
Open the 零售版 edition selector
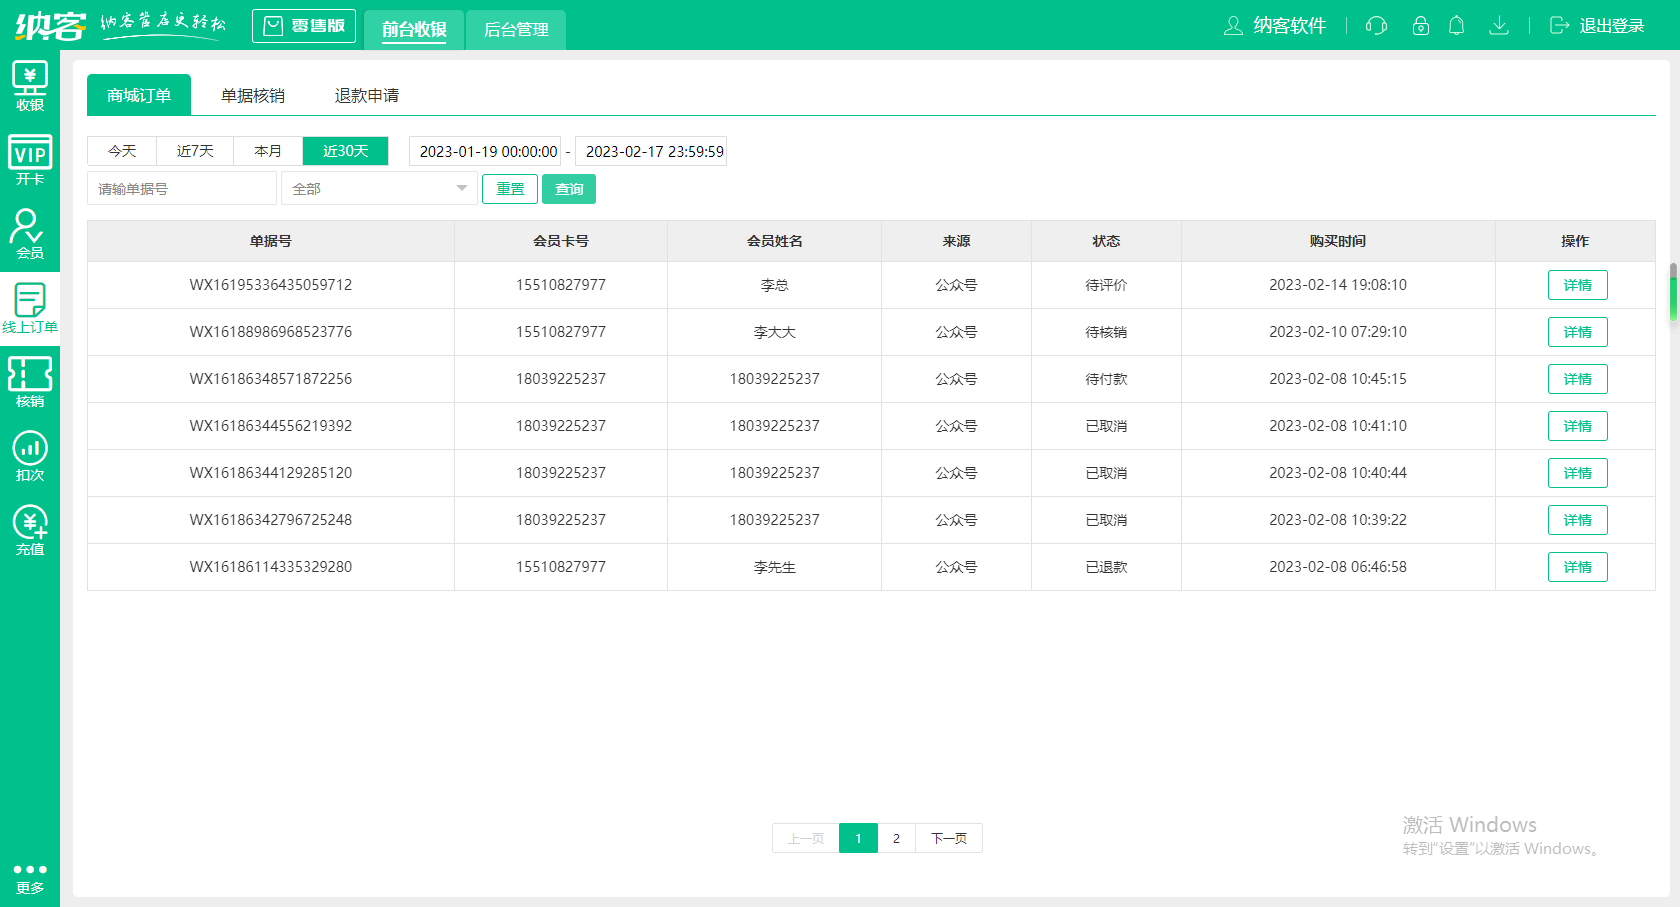(x=304, y=26)
